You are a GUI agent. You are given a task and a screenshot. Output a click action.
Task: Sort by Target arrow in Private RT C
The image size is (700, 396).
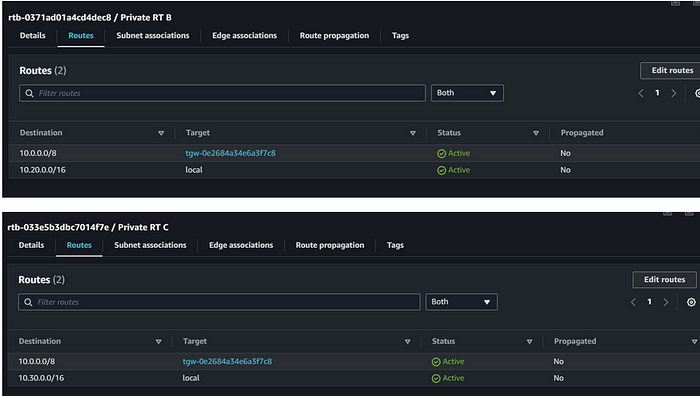pos(407,342)
